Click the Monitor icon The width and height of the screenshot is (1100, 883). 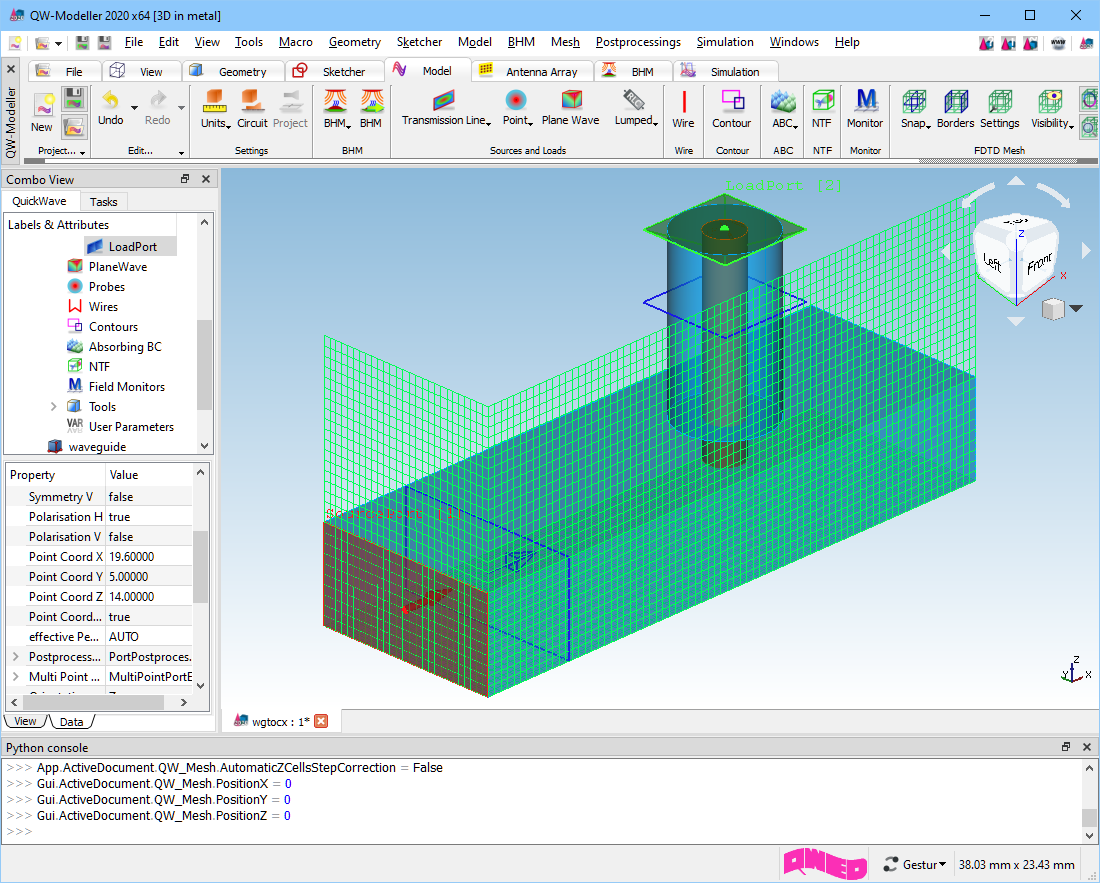click(866, 100)
